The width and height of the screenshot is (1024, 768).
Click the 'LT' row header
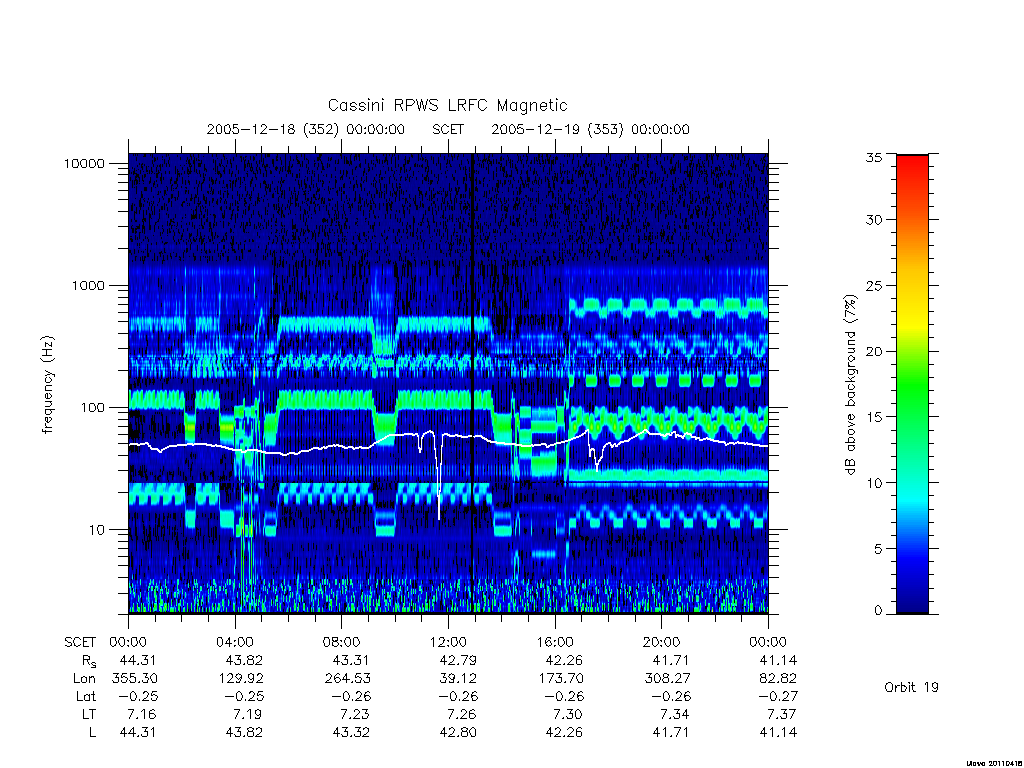pyautogui.click(x=89, y=715)
